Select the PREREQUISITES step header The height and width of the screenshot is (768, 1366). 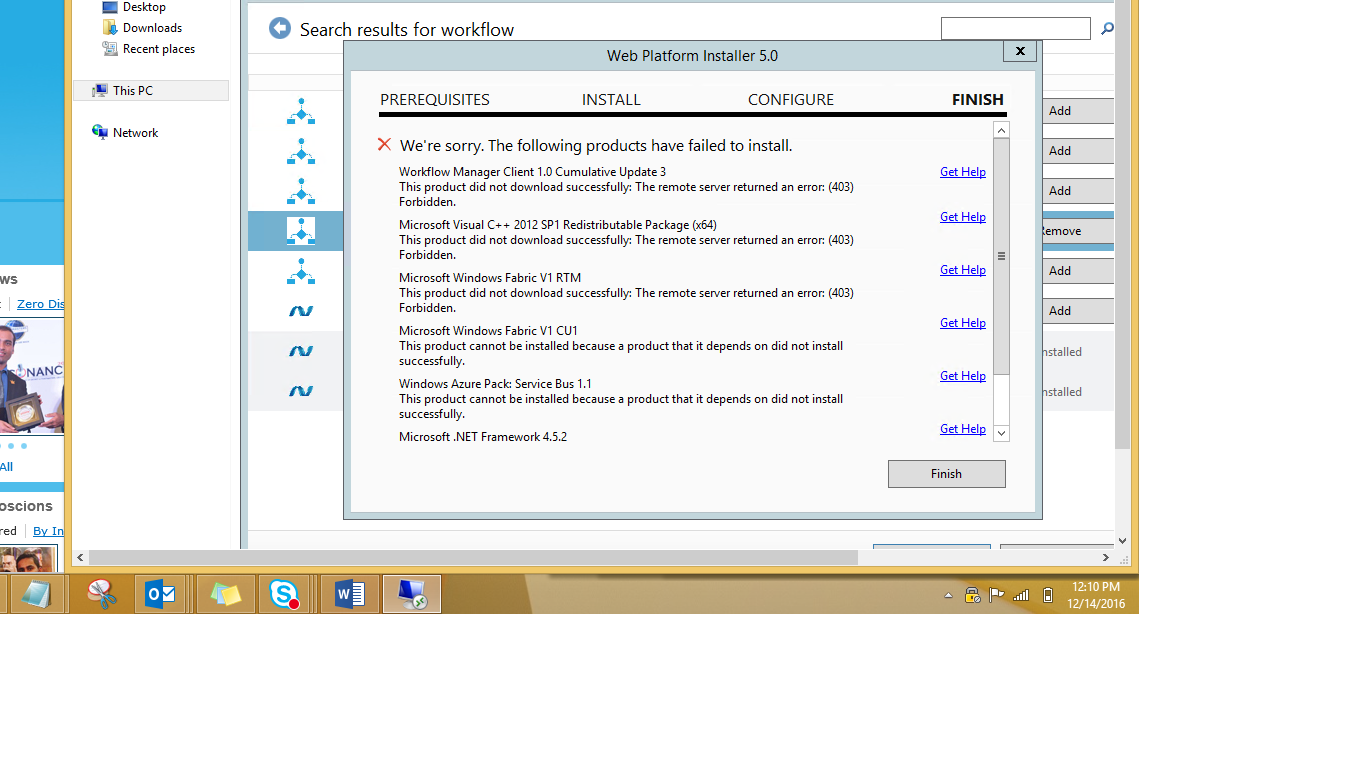coord(435,100)
